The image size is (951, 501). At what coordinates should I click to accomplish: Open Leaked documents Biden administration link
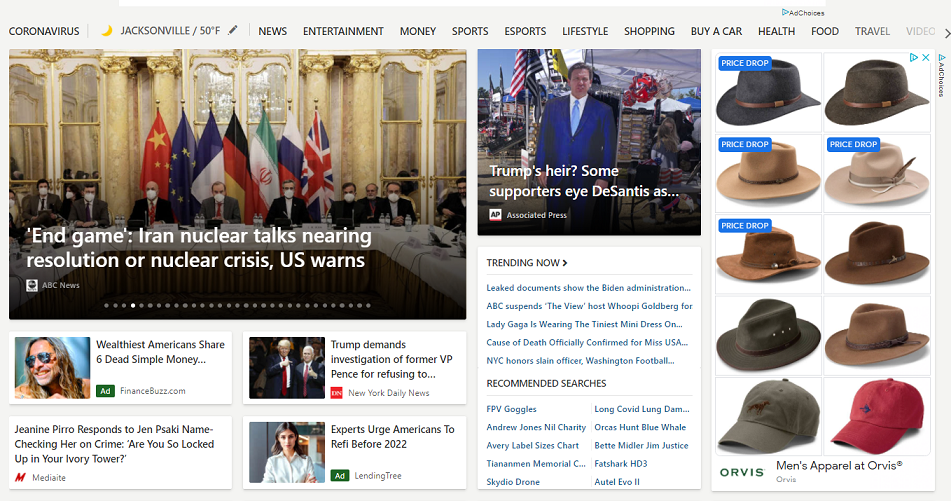coord(588,287)
